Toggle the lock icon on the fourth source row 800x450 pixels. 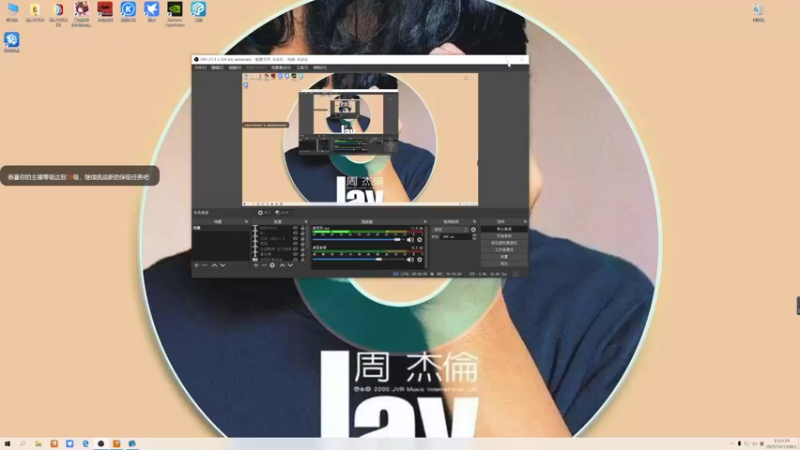303,243
